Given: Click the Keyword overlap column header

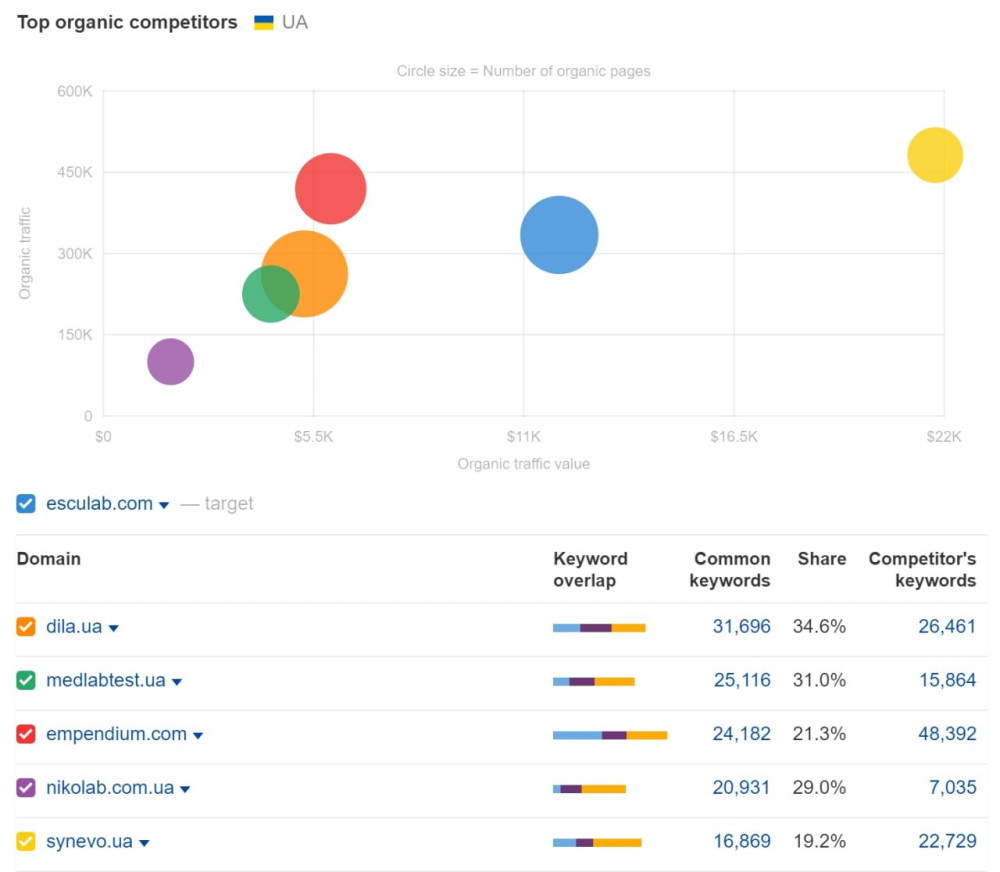Looking at the screenshot, I should point(591,570).
